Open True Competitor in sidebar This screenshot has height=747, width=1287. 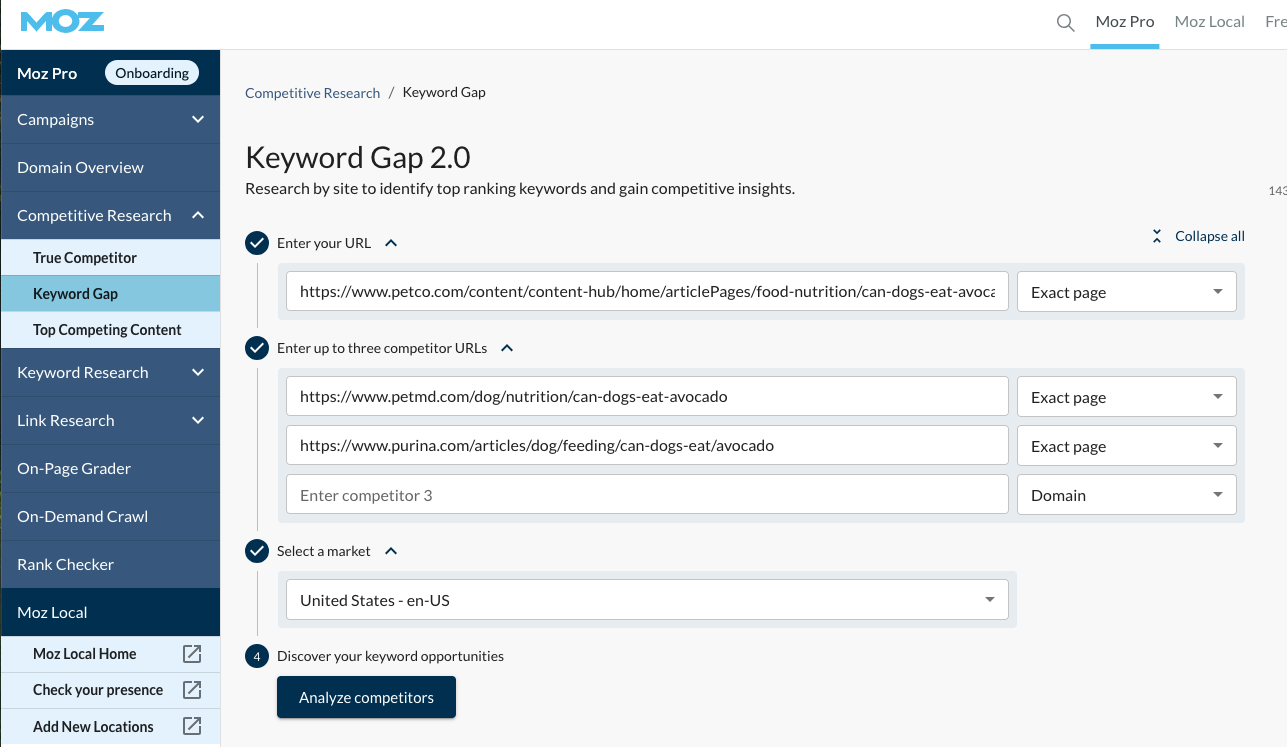point(85,258)
